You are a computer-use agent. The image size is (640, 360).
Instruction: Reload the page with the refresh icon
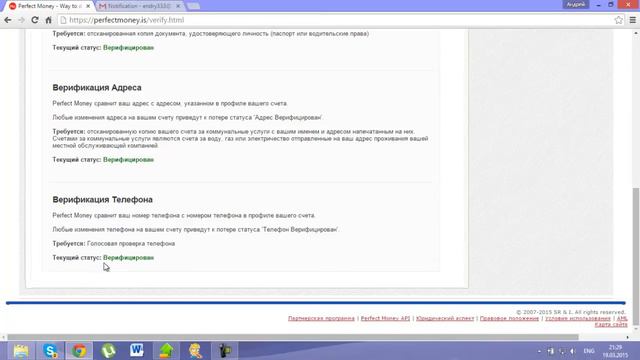35,20
